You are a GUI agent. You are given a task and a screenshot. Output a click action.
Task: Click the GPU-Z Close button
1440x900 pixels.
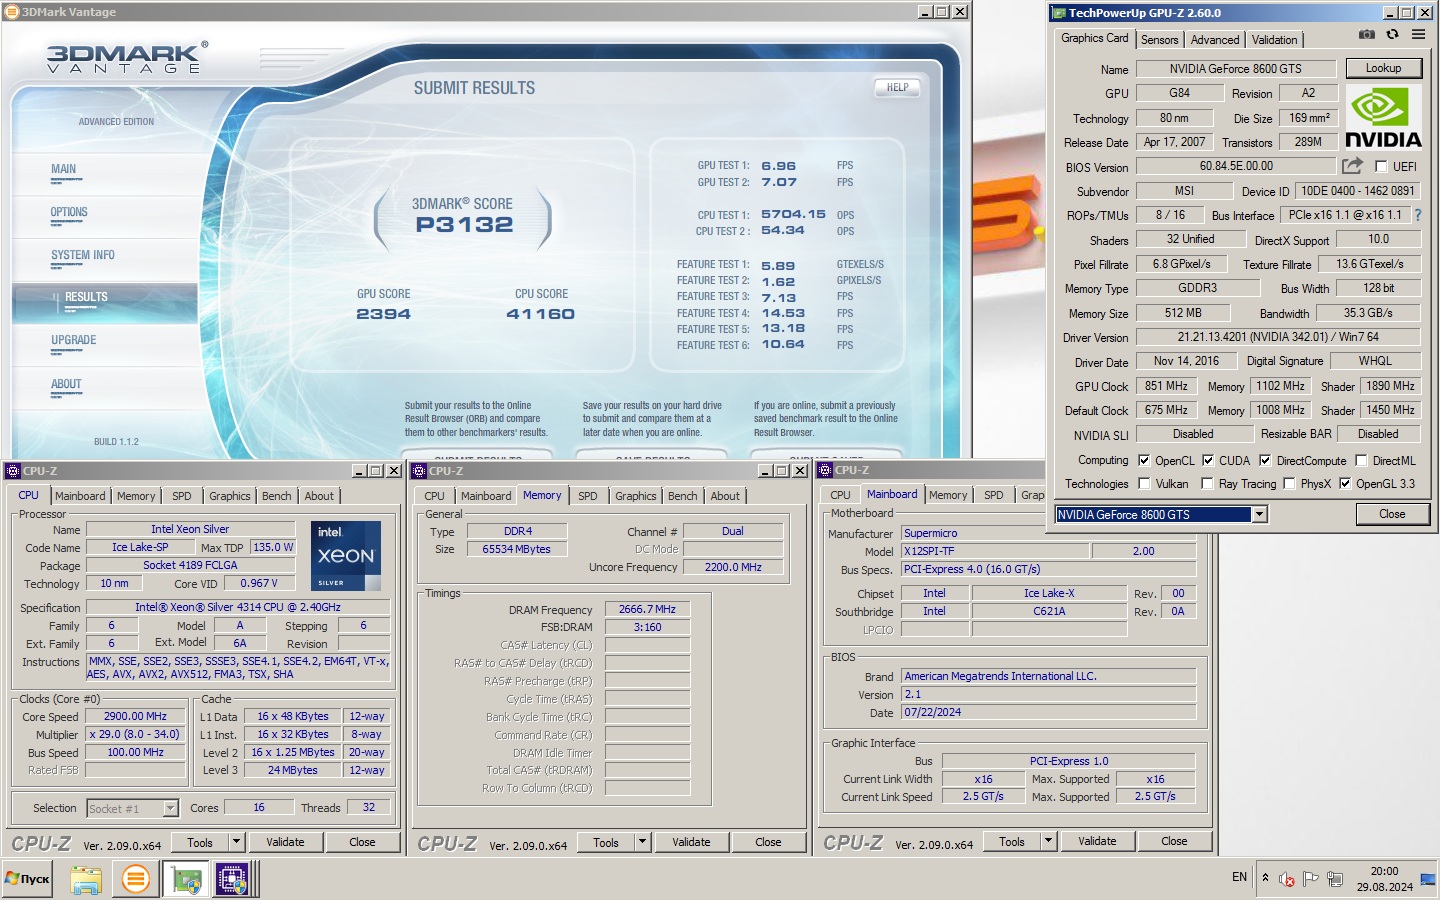point(1392,514)
